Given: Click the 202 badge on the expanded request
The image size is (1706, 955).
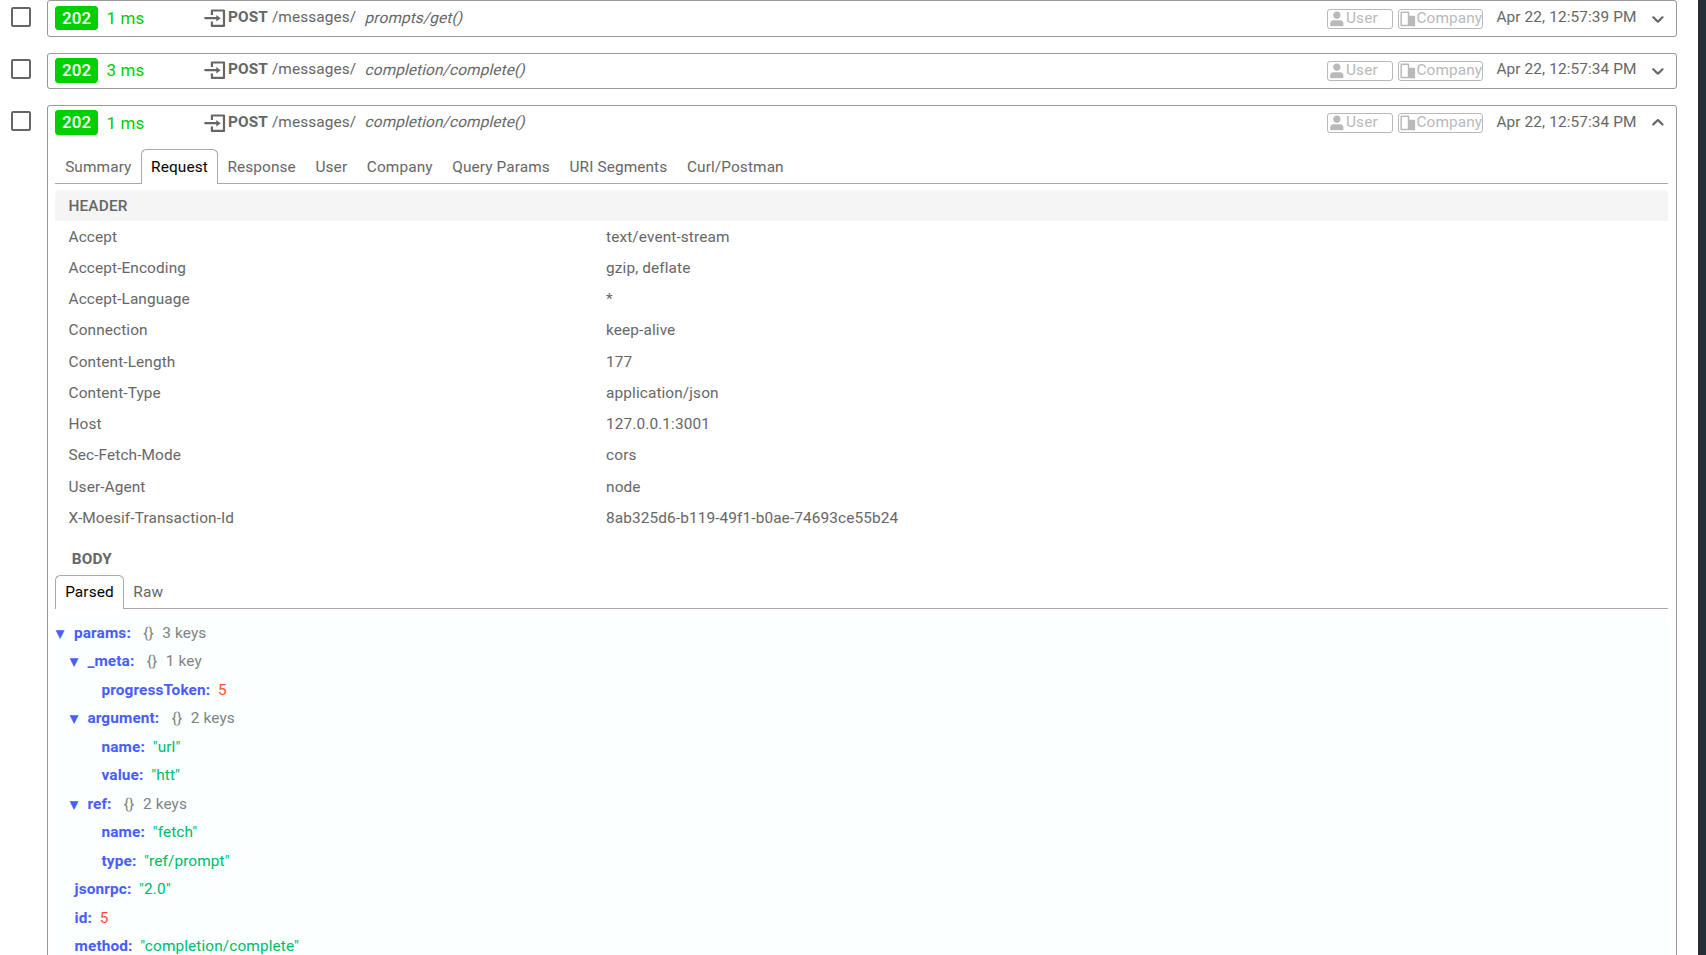Looking at the screenshot, I should [x=76, y=122].
